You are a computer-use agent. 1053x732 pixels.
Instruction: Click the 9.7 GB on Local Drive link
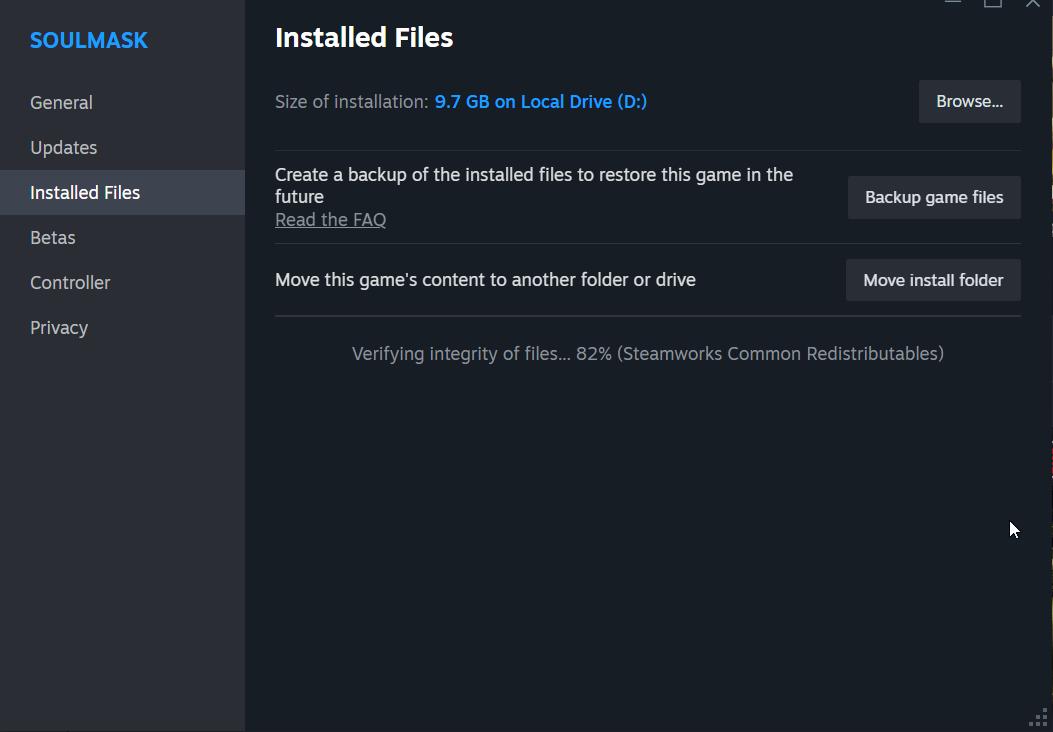click(x=540, y=101)
